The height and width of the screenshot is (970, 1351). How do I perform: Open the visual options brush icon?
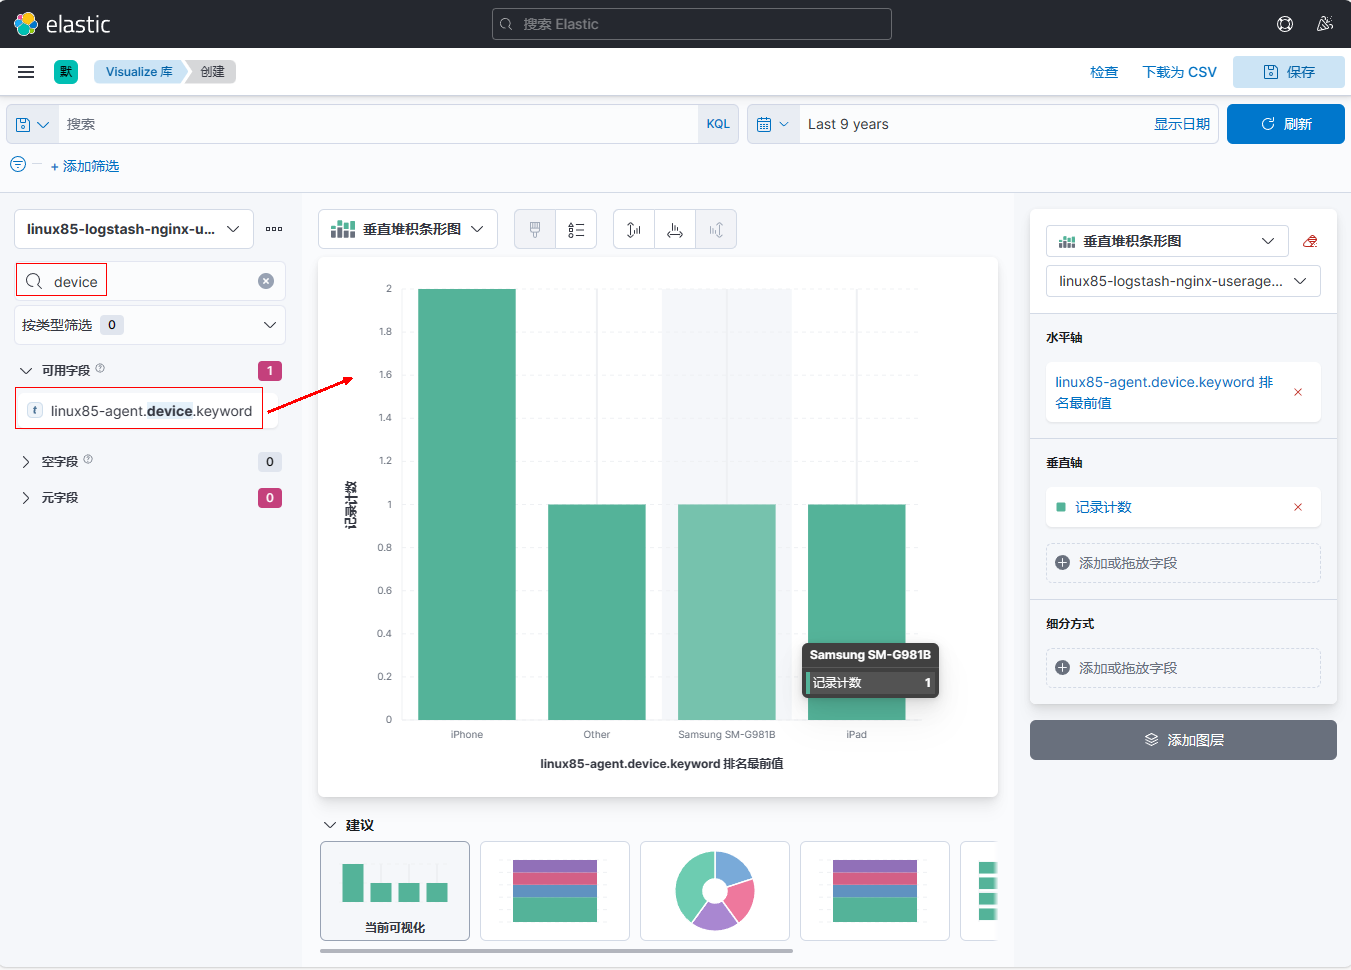[535, 230]
